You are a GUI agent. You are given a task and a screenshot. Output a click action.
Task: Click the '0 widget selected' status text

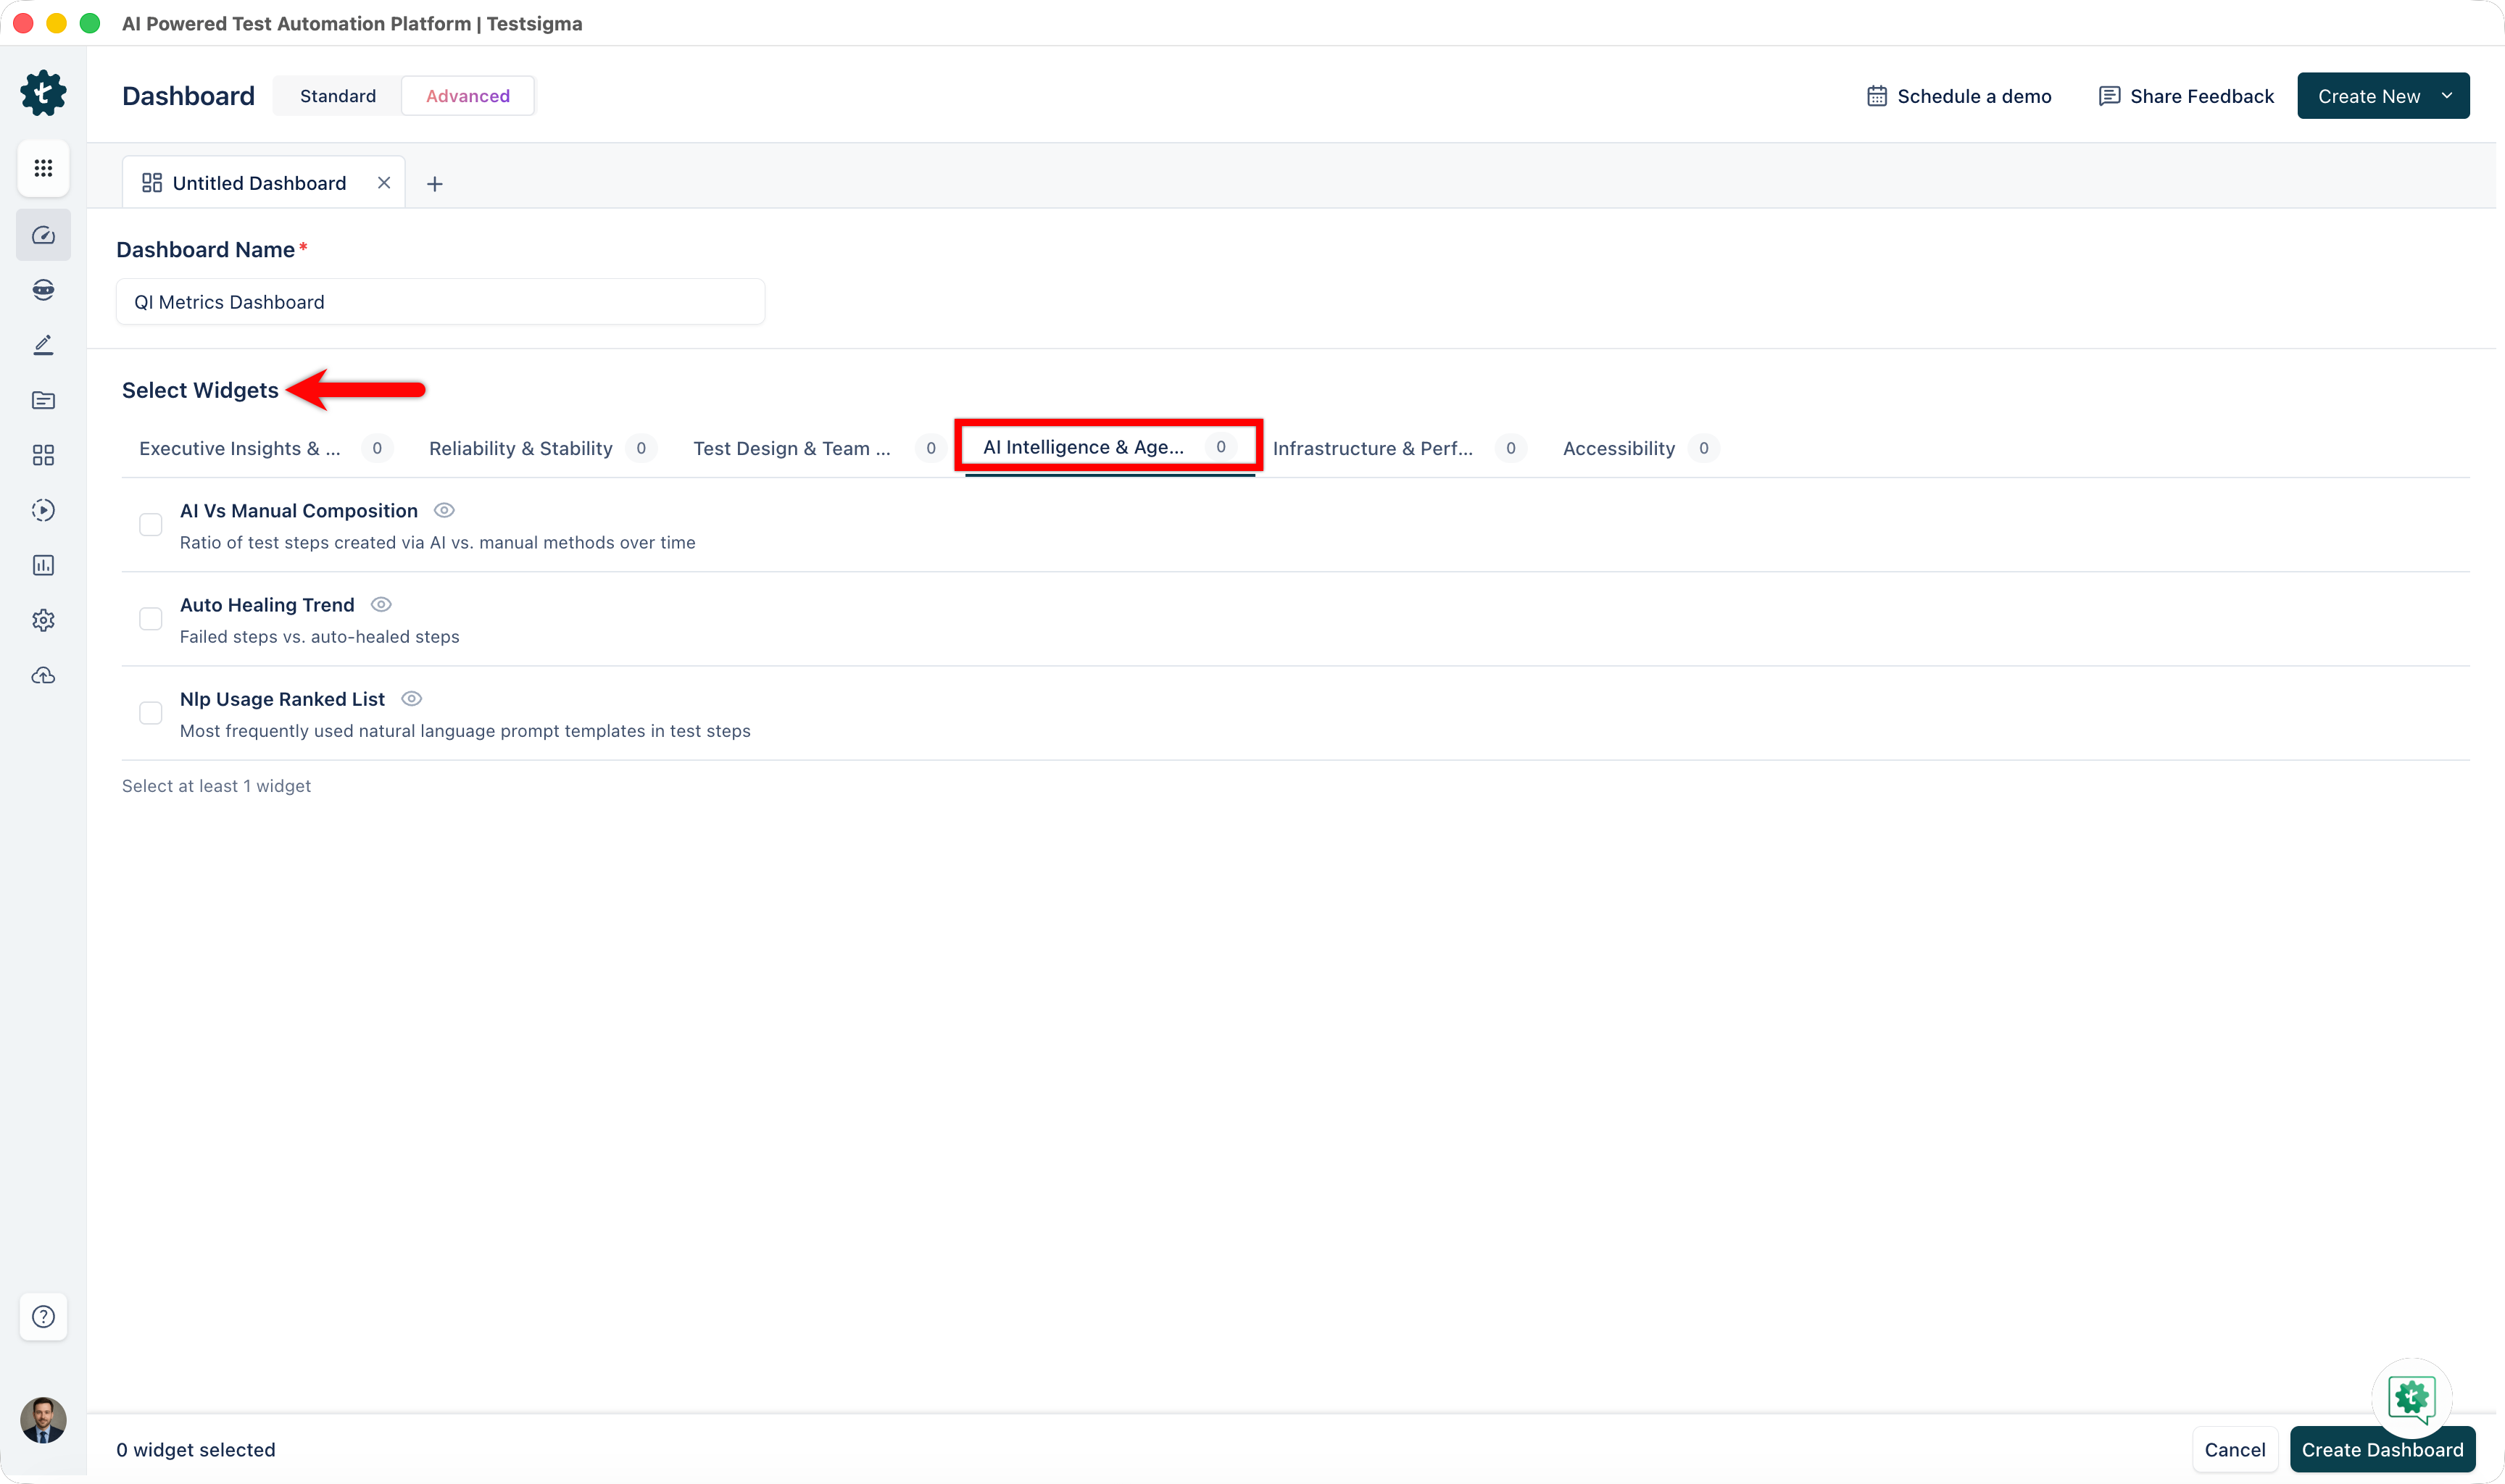click(196, 1450)
